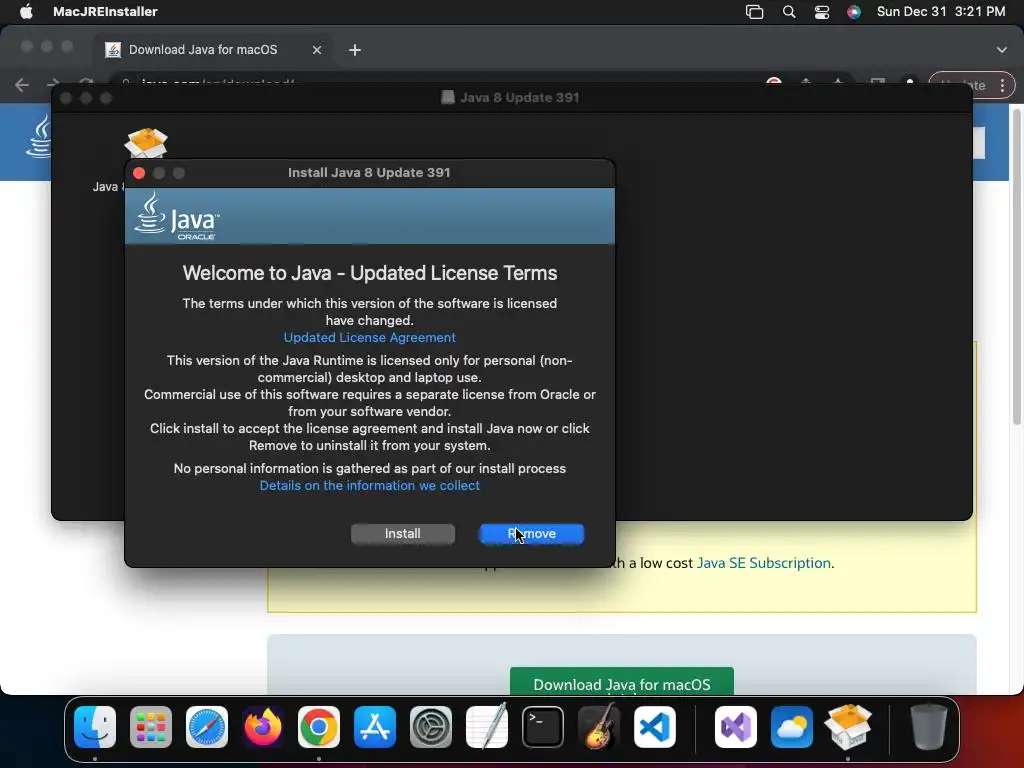This screenshot has width=1024, height=768.
Task: Open Trash from the Dock
Action: point(929,727)
